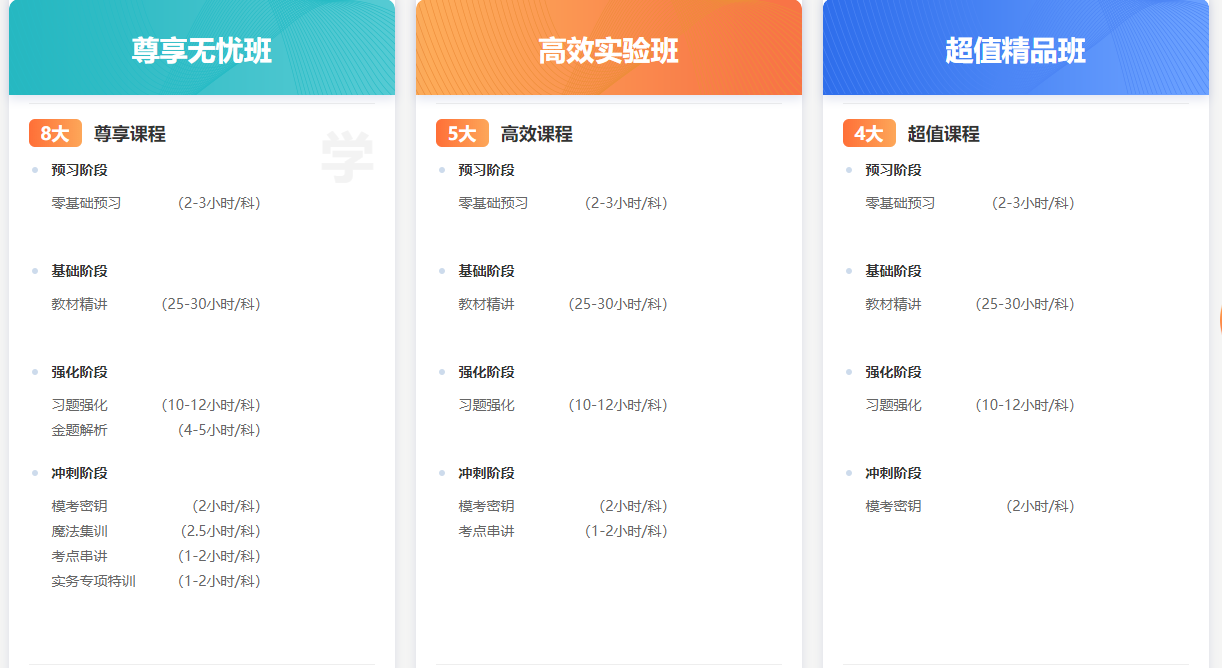Click the 尊享课程 section title
Image resolution: width=1222 pixels, height=668 pixels.
(130, 134)
